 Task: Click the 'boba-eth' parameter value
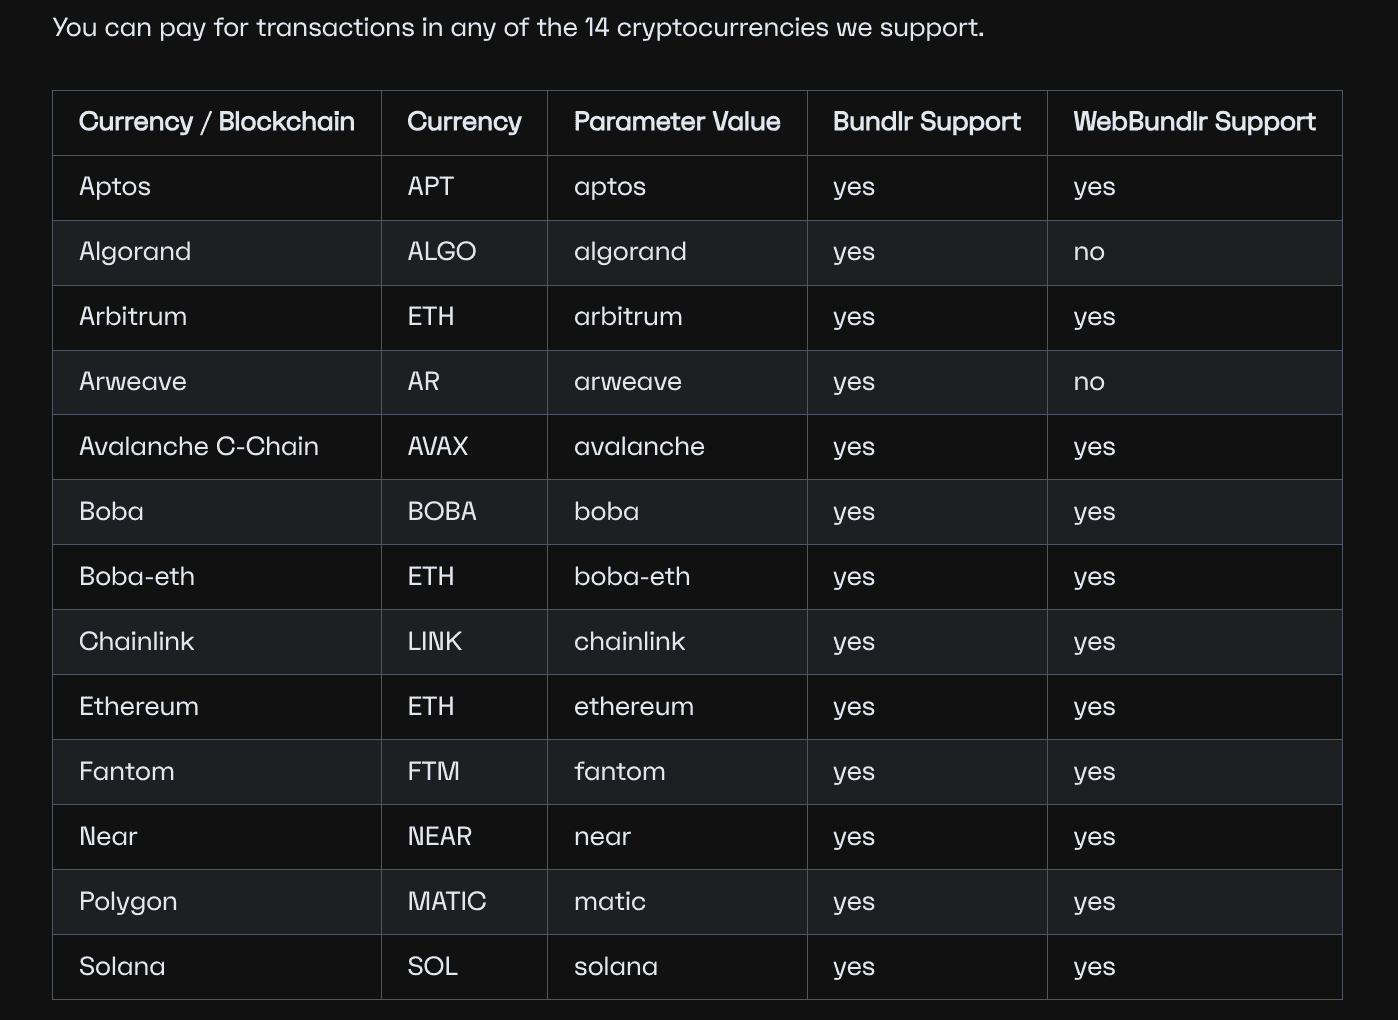pyautogui.click(x=632, y=577)
